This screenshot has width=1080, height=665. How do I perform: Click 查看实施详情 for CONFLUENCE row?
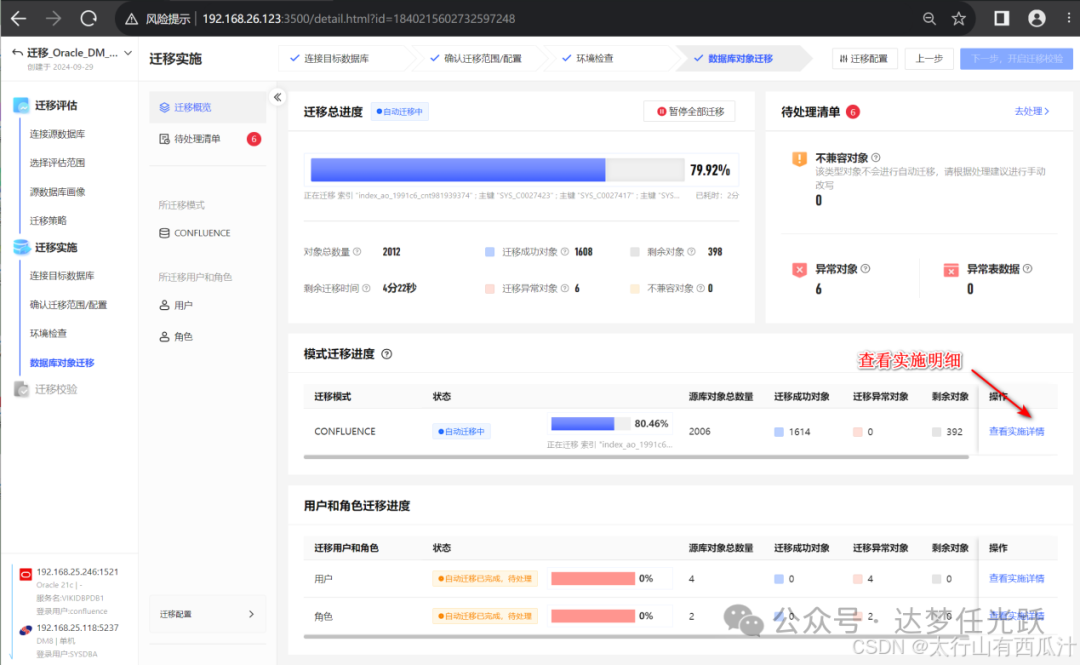click(x=1017, y=431)
